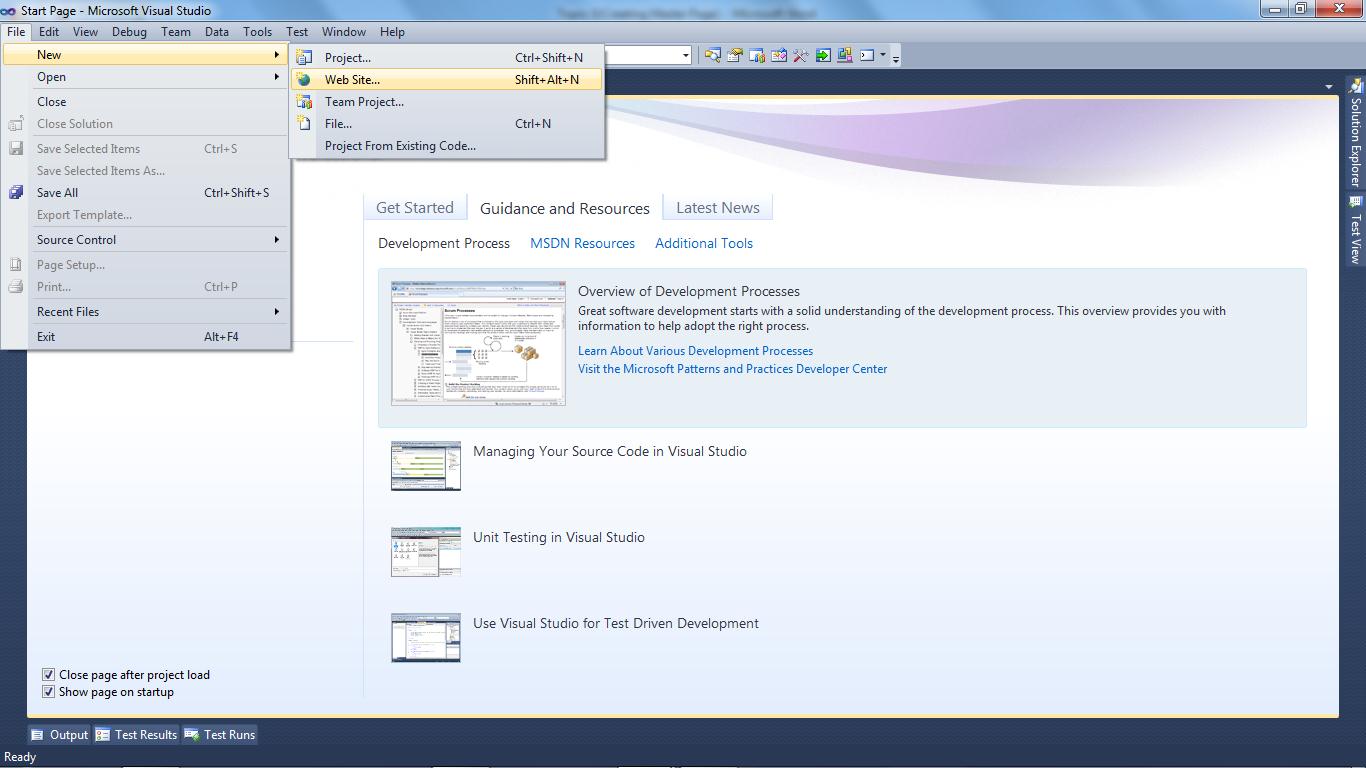Open the Solution Explorer toolbar icon

[x=713, y=56]
